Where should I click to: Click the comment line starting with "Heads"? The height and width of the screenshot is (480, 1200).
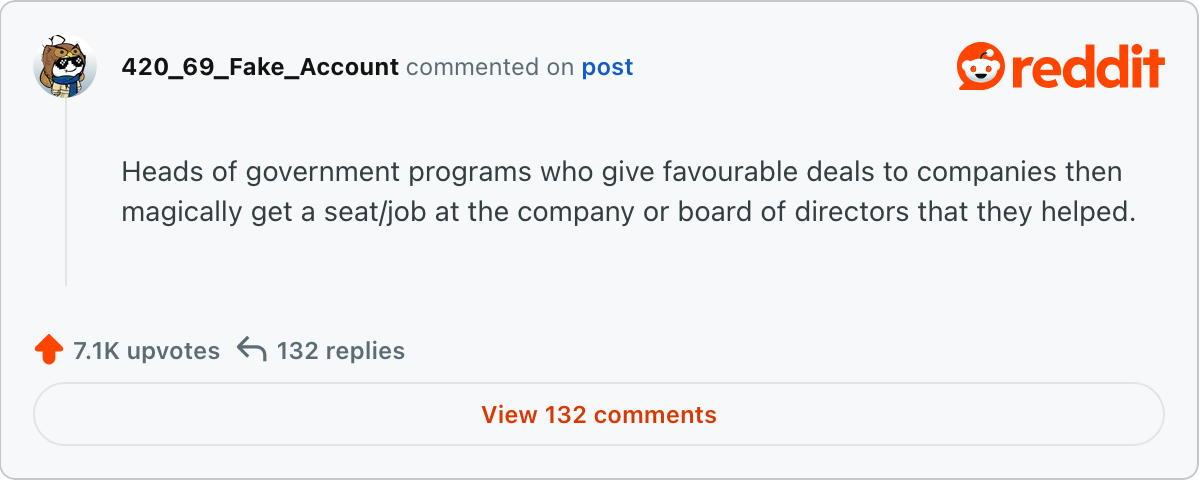point(621,173)
